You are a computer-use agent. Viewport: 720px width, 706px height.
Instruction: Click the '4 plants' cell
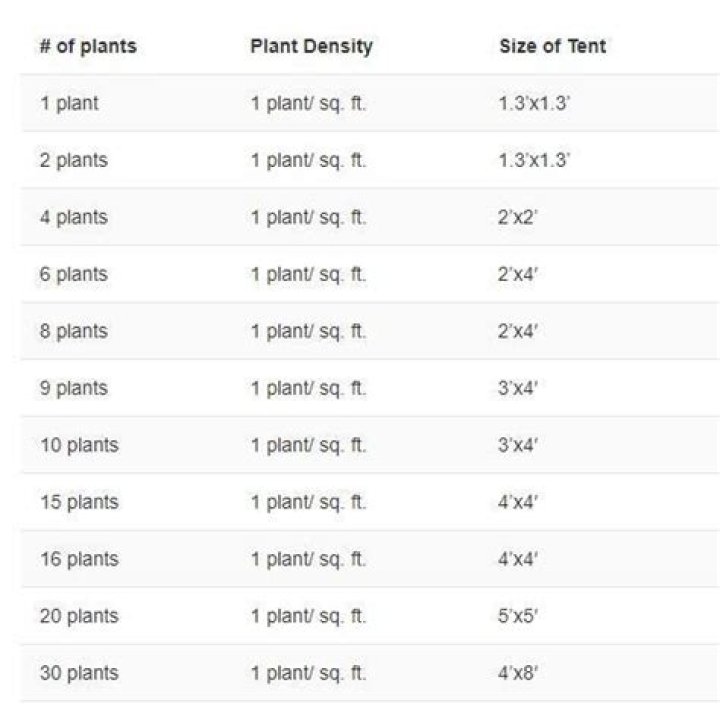[73, 217]
